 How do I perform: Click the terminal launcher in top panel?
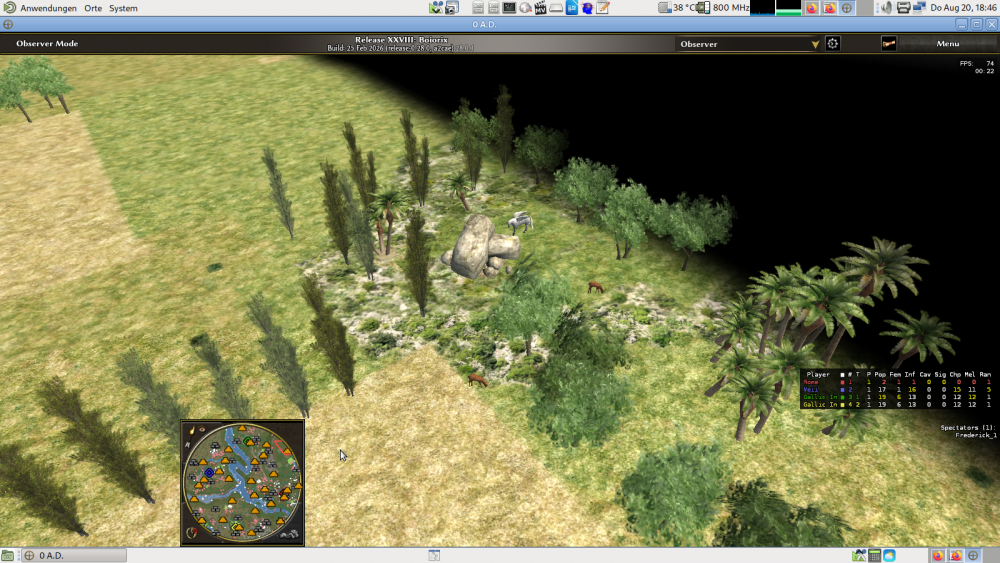pos(509,8)
